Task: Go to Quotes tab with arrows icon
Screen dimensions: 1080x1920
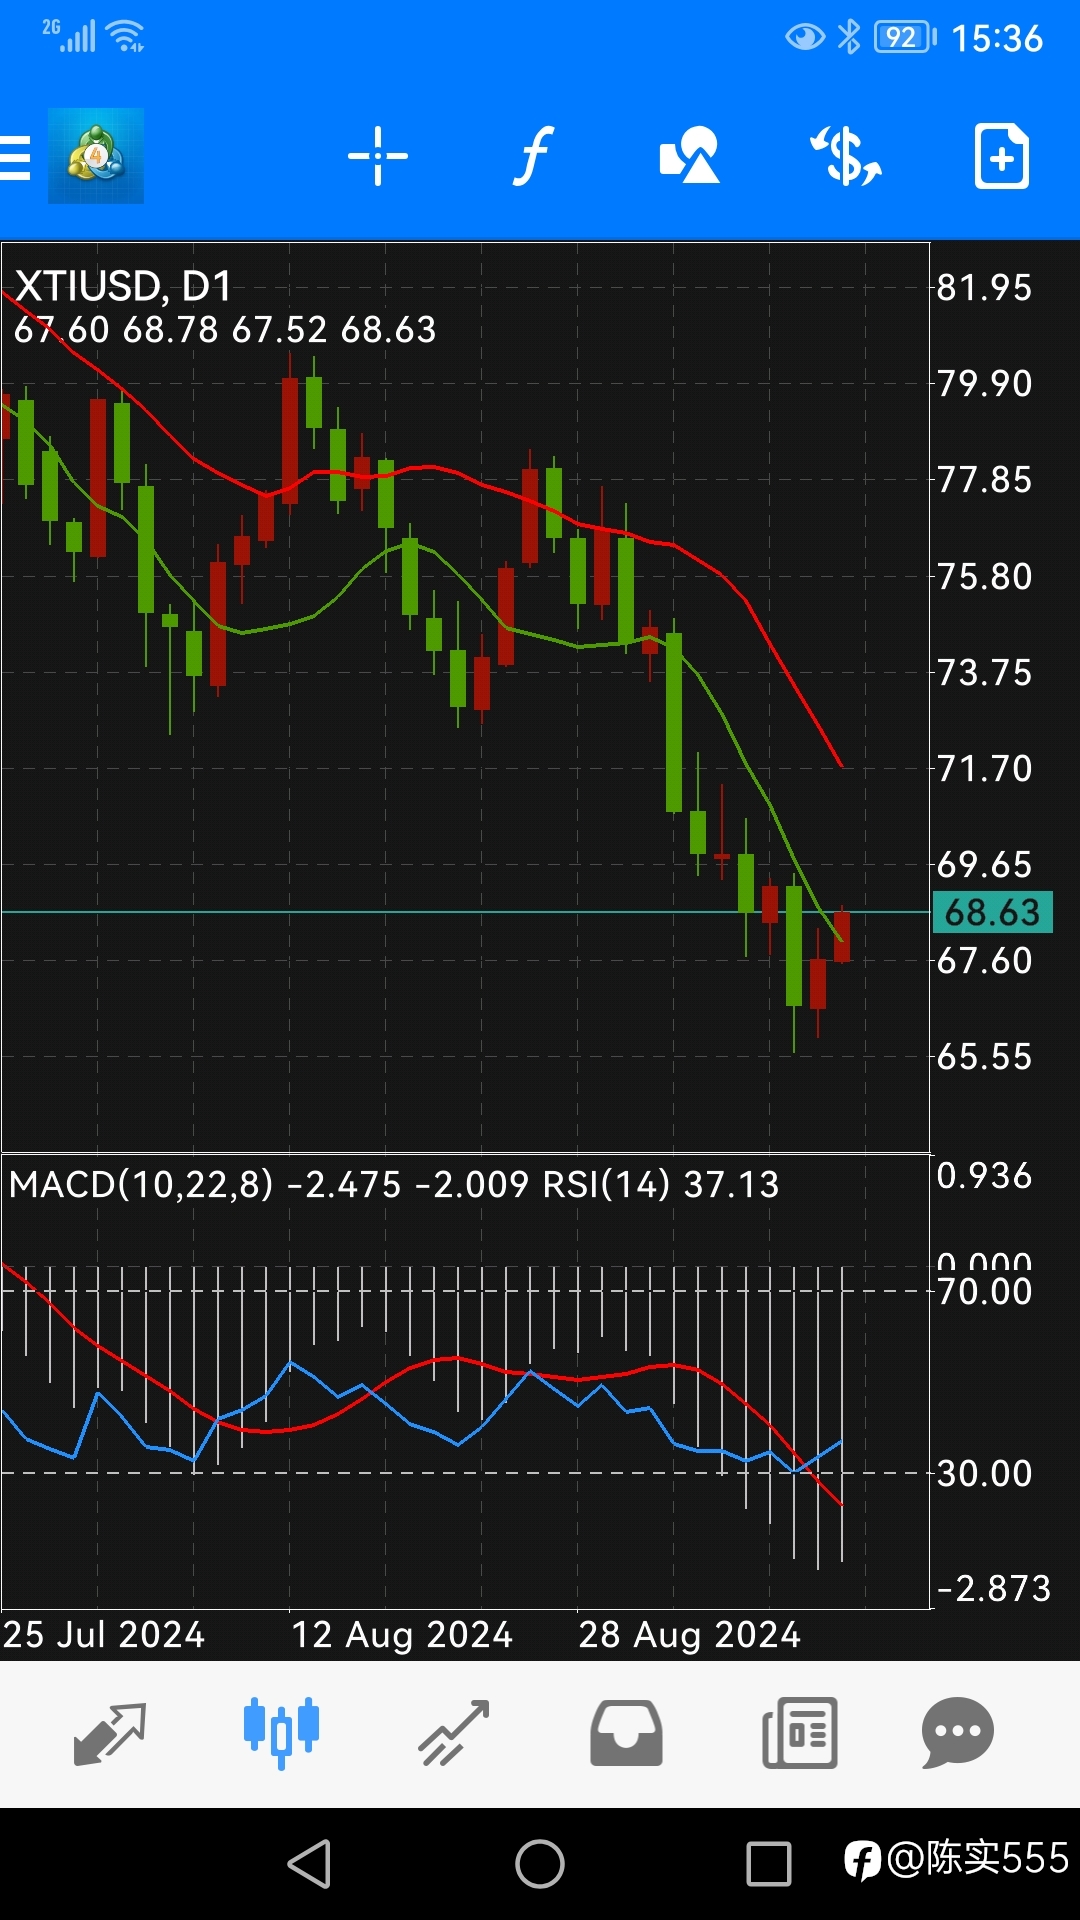Action: point(110,1733)
